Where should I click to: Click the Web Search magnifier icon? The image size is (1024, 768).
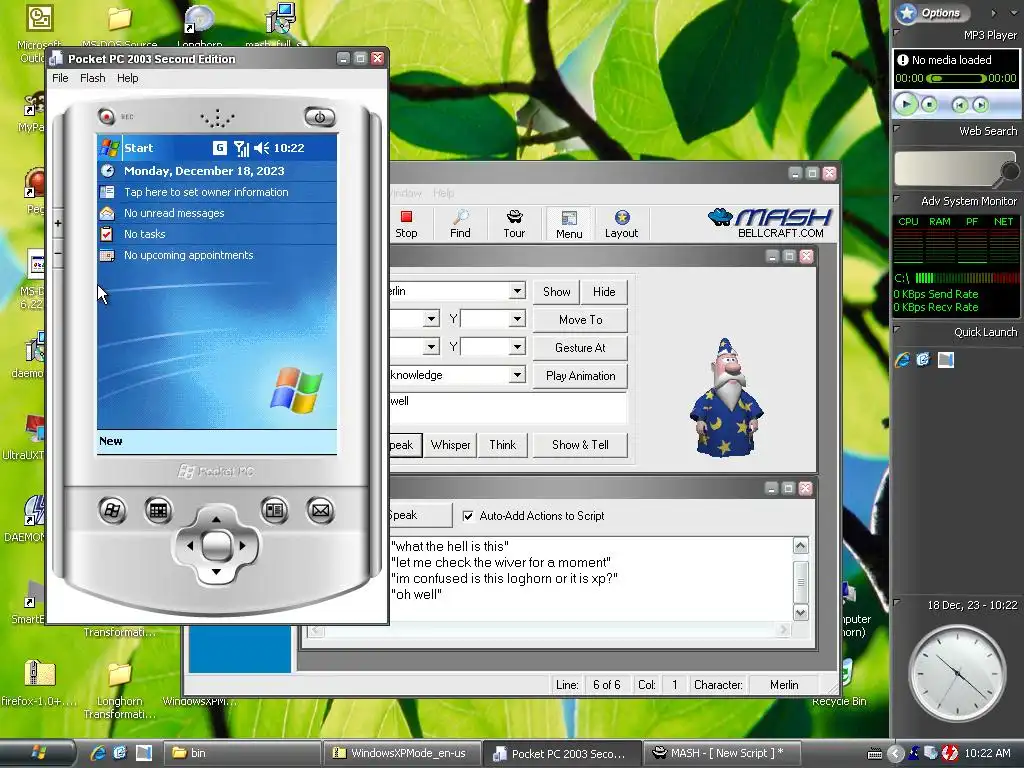[x=1009, y=172]
